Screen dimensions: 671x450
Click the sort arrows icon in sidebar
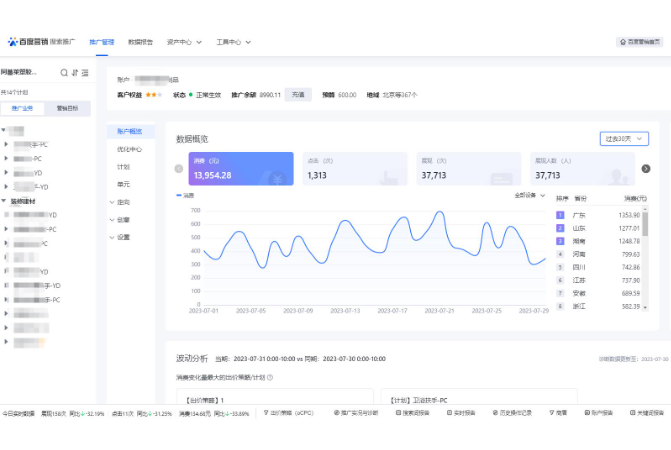[75, 73]
